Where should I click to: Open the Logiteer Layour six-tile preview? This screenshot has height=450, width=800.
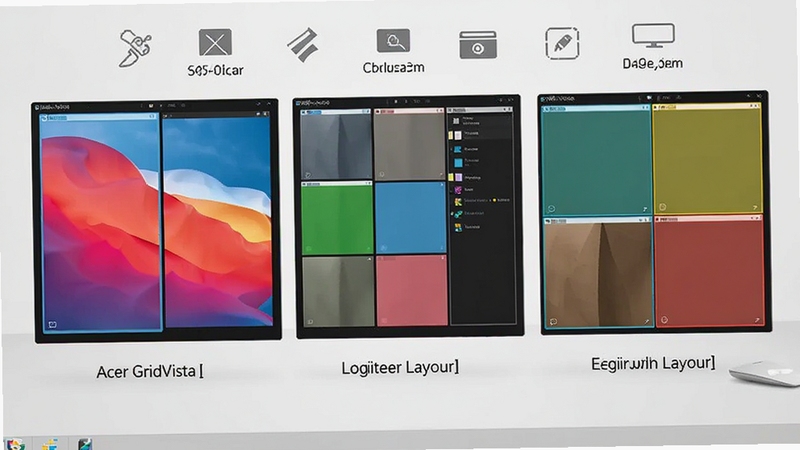pyautogui.click(x=408, y=216)
